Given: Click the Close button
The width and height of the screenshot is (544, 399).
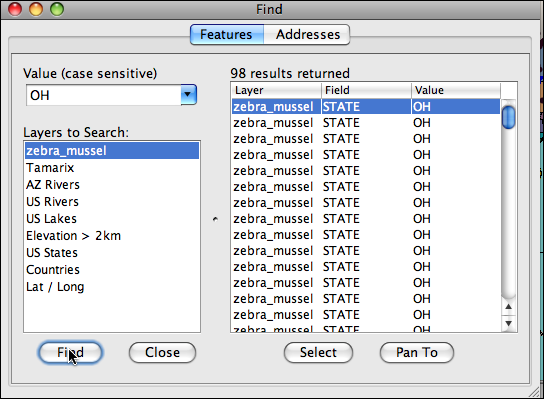Looking at the screenshot, I should pyautogui.click(x=162, y=353).
